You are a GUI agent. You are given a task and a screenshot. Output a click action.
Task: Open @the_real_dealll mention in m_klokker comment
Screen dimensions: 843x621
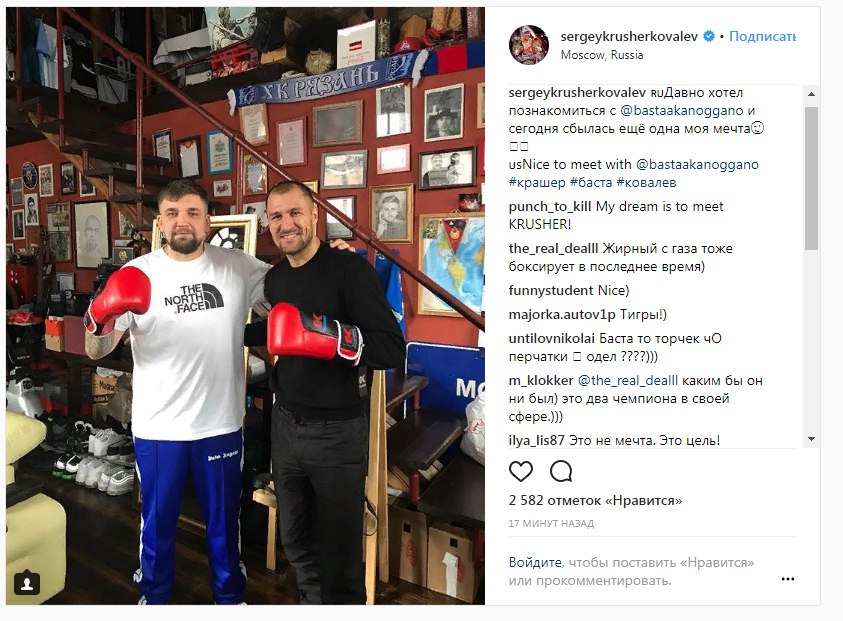(x=627, y=380)
